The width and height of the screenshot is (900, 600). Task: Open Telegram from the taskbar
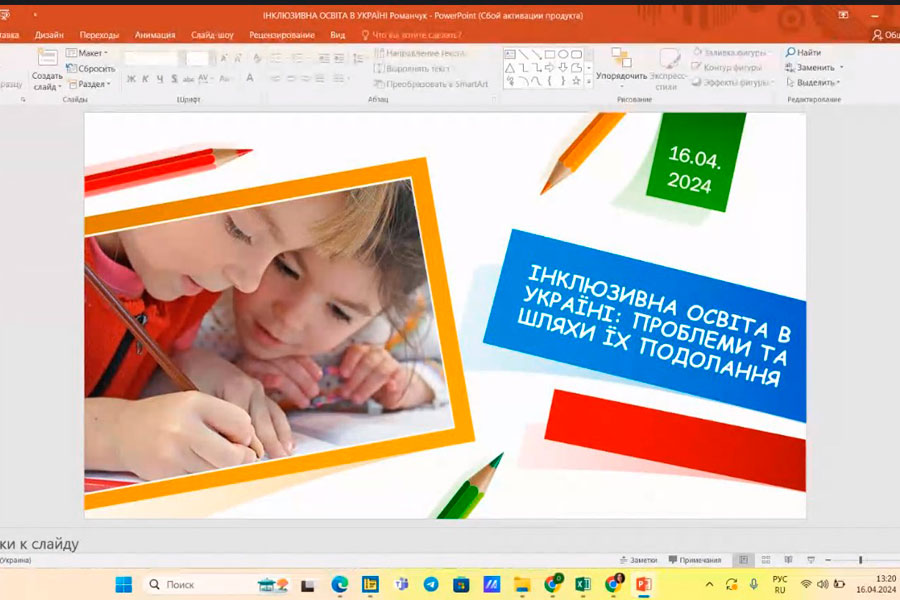(430, 584)
